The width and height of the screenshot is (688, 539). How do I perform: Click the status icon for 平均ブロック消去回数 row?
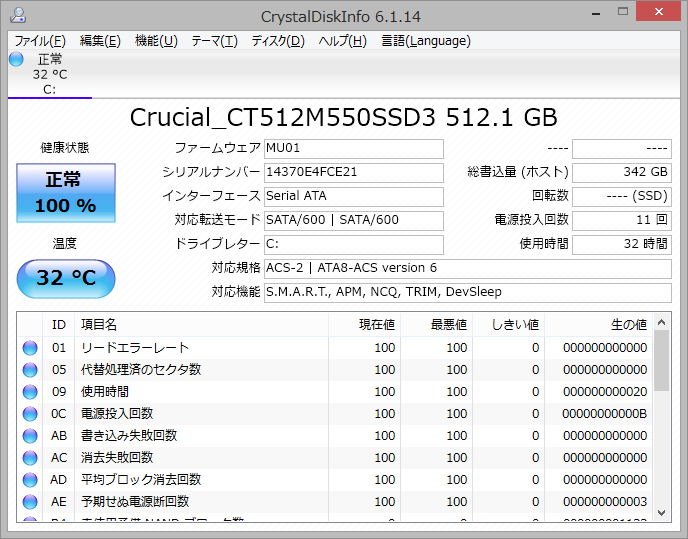pyautogui.click(x=30, y=480)
